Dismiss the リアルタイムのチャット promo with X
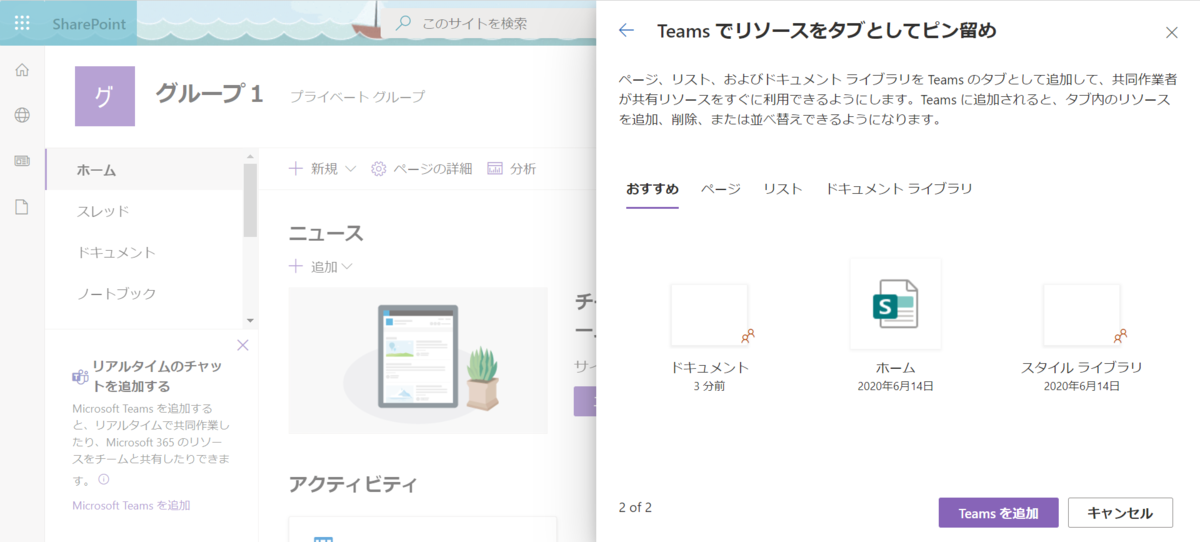The height and width of the screenshot is (542, 1200). click(x=242, y=345)
